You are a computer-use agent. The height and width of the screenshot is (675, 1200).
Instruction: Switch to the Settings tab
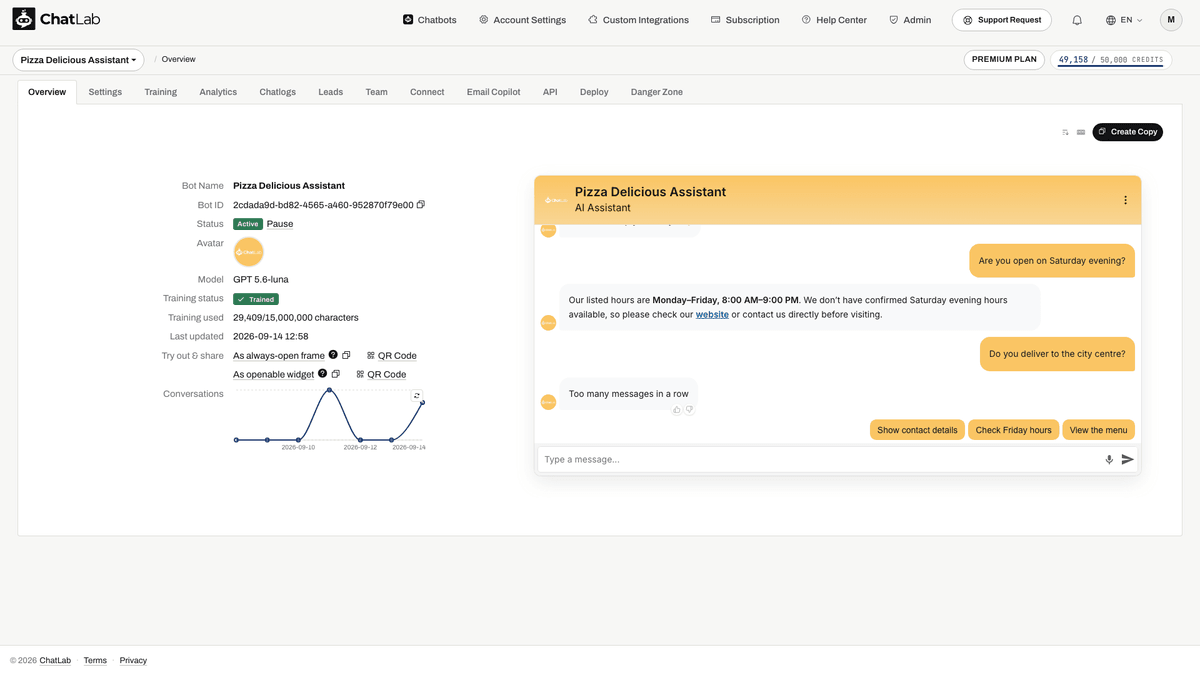pos(105,92)
